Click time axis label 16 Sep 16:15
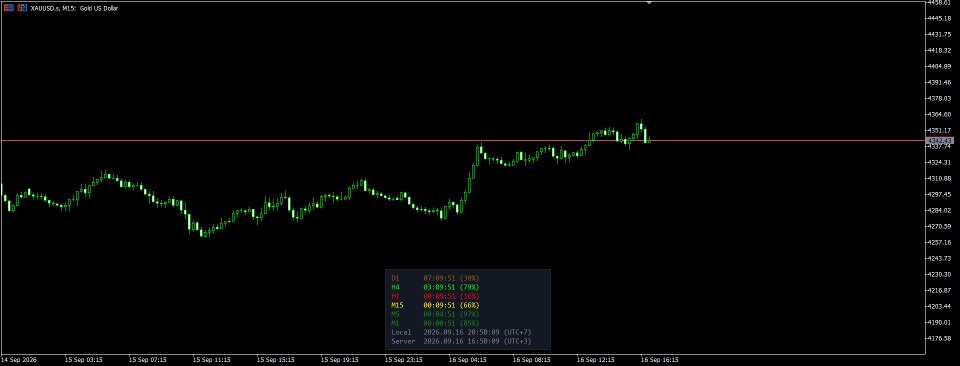The width and height of the screenshot is (960, 366). (x=659, y=360)
